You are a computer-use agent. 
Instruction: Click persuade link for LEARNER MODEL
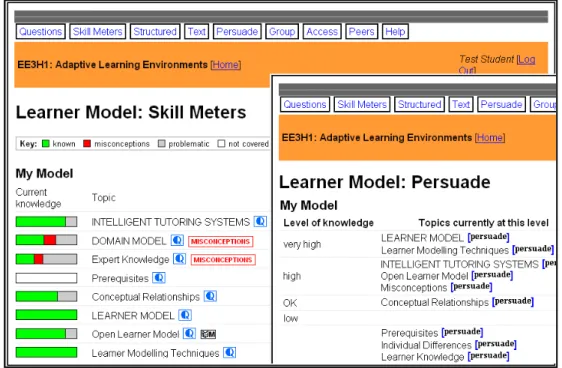click(x=489, y=237)
